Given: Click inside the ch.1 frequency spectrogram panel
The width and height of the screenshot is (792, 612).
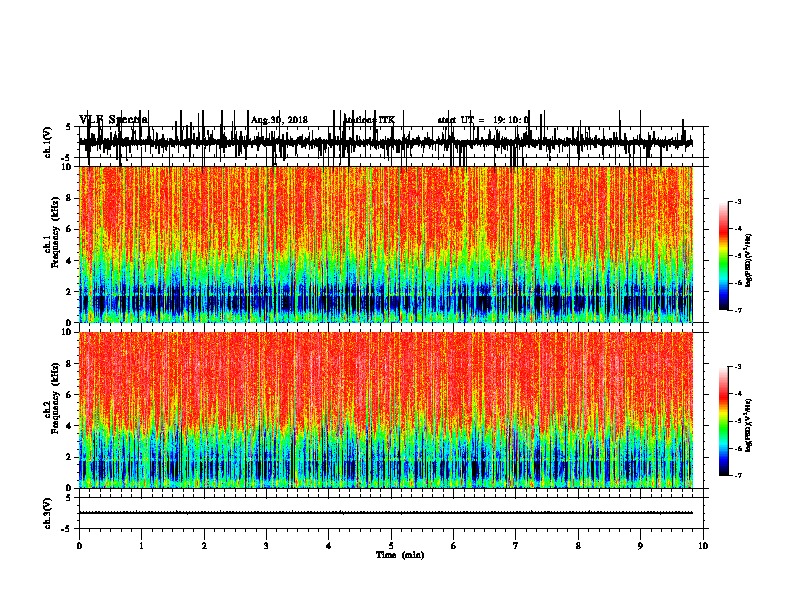Looking at the screenshot, I should pos(386,244).
